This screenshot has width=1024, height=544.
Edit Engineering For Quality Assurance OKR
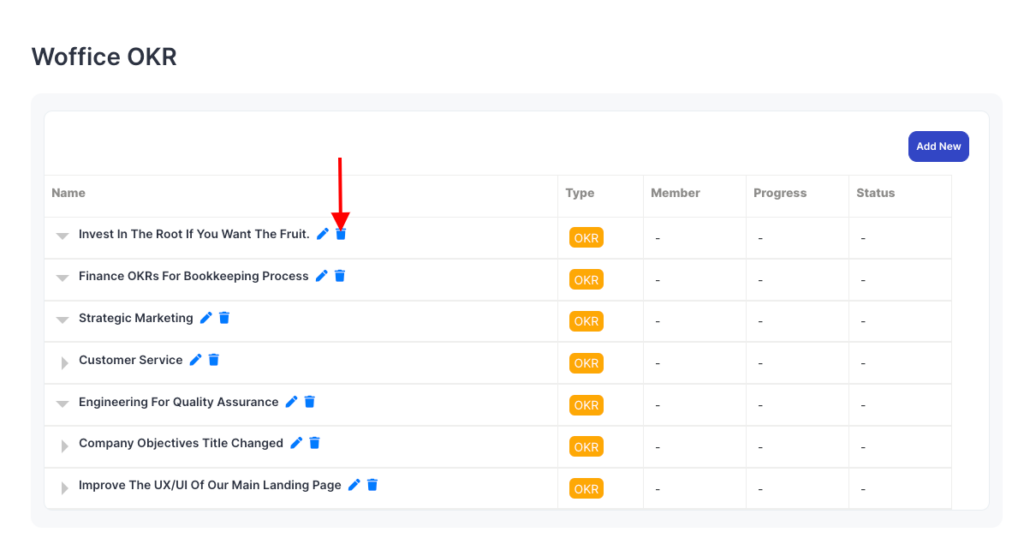[x=291, y=402]
